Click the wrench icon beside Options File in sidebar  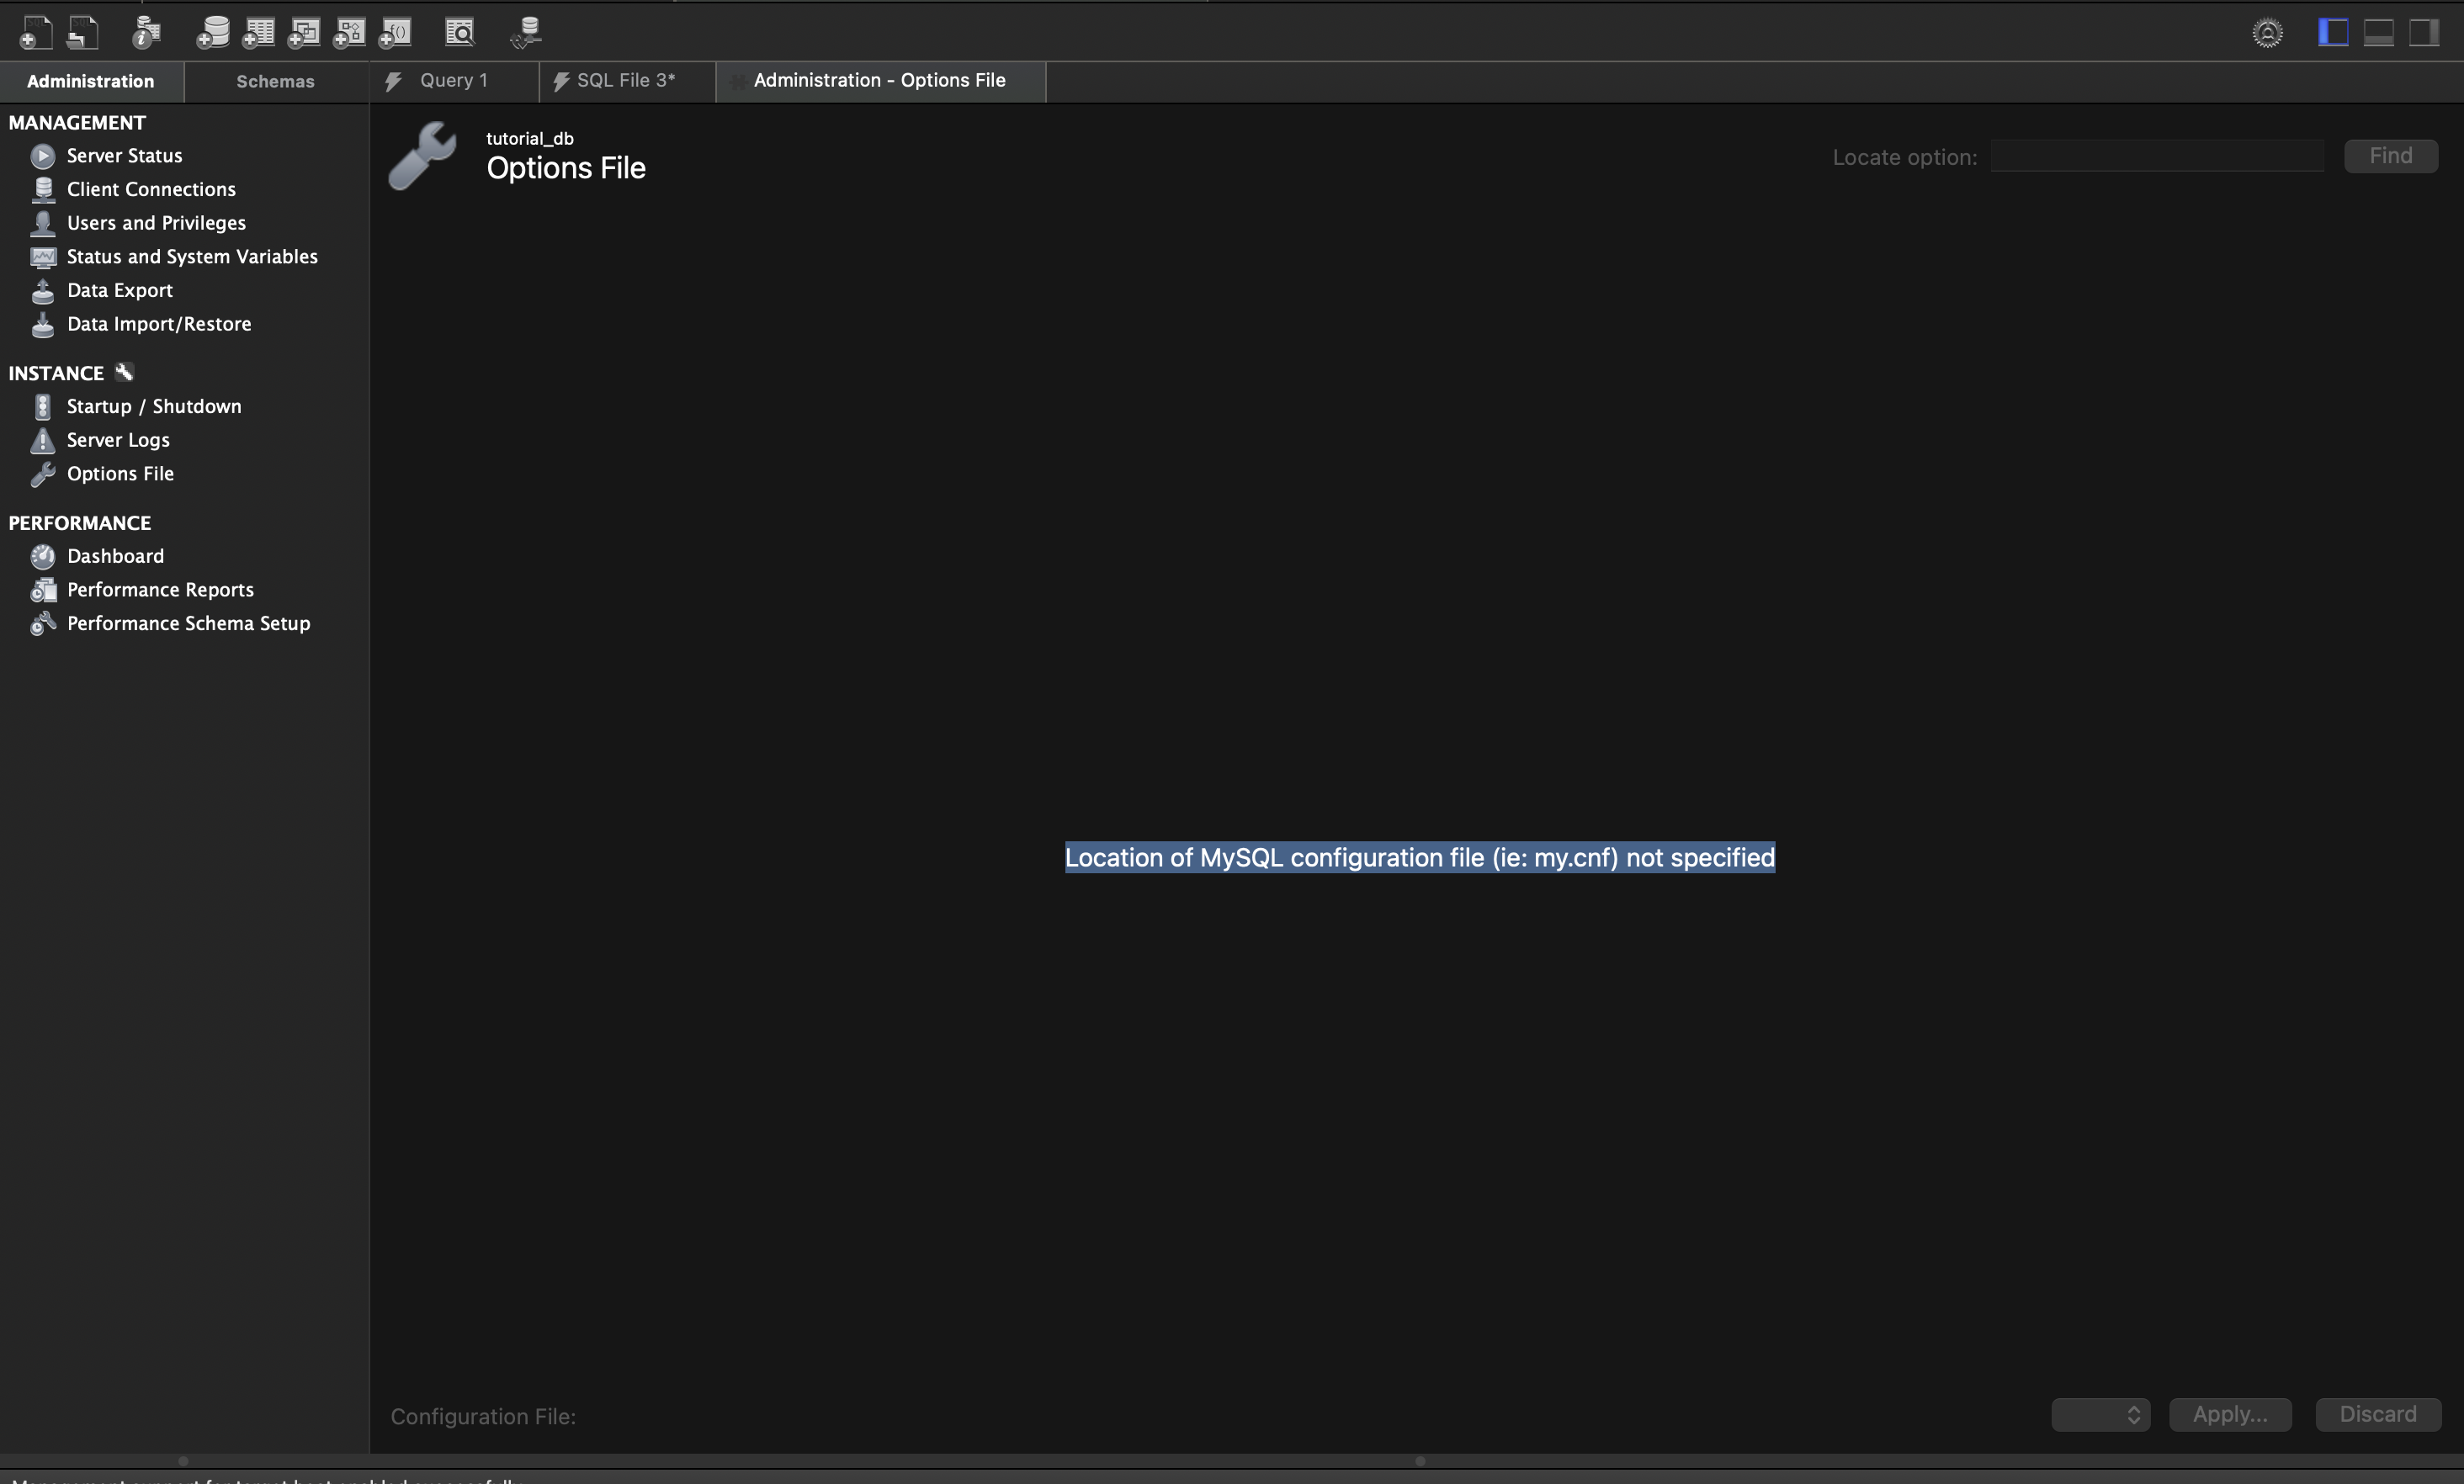click(x=42, y=474)
